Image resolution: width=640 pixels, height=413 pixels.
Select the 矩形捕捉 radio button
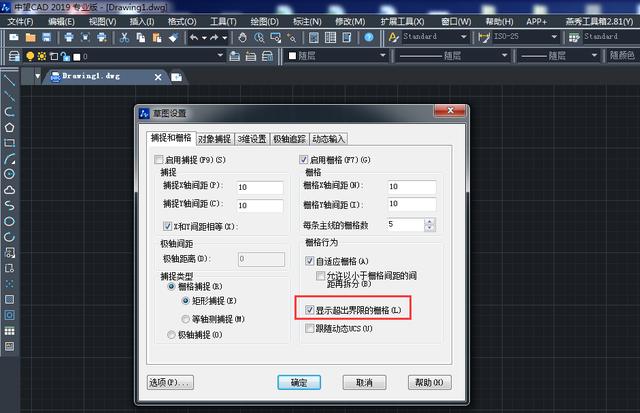(186, 301)
